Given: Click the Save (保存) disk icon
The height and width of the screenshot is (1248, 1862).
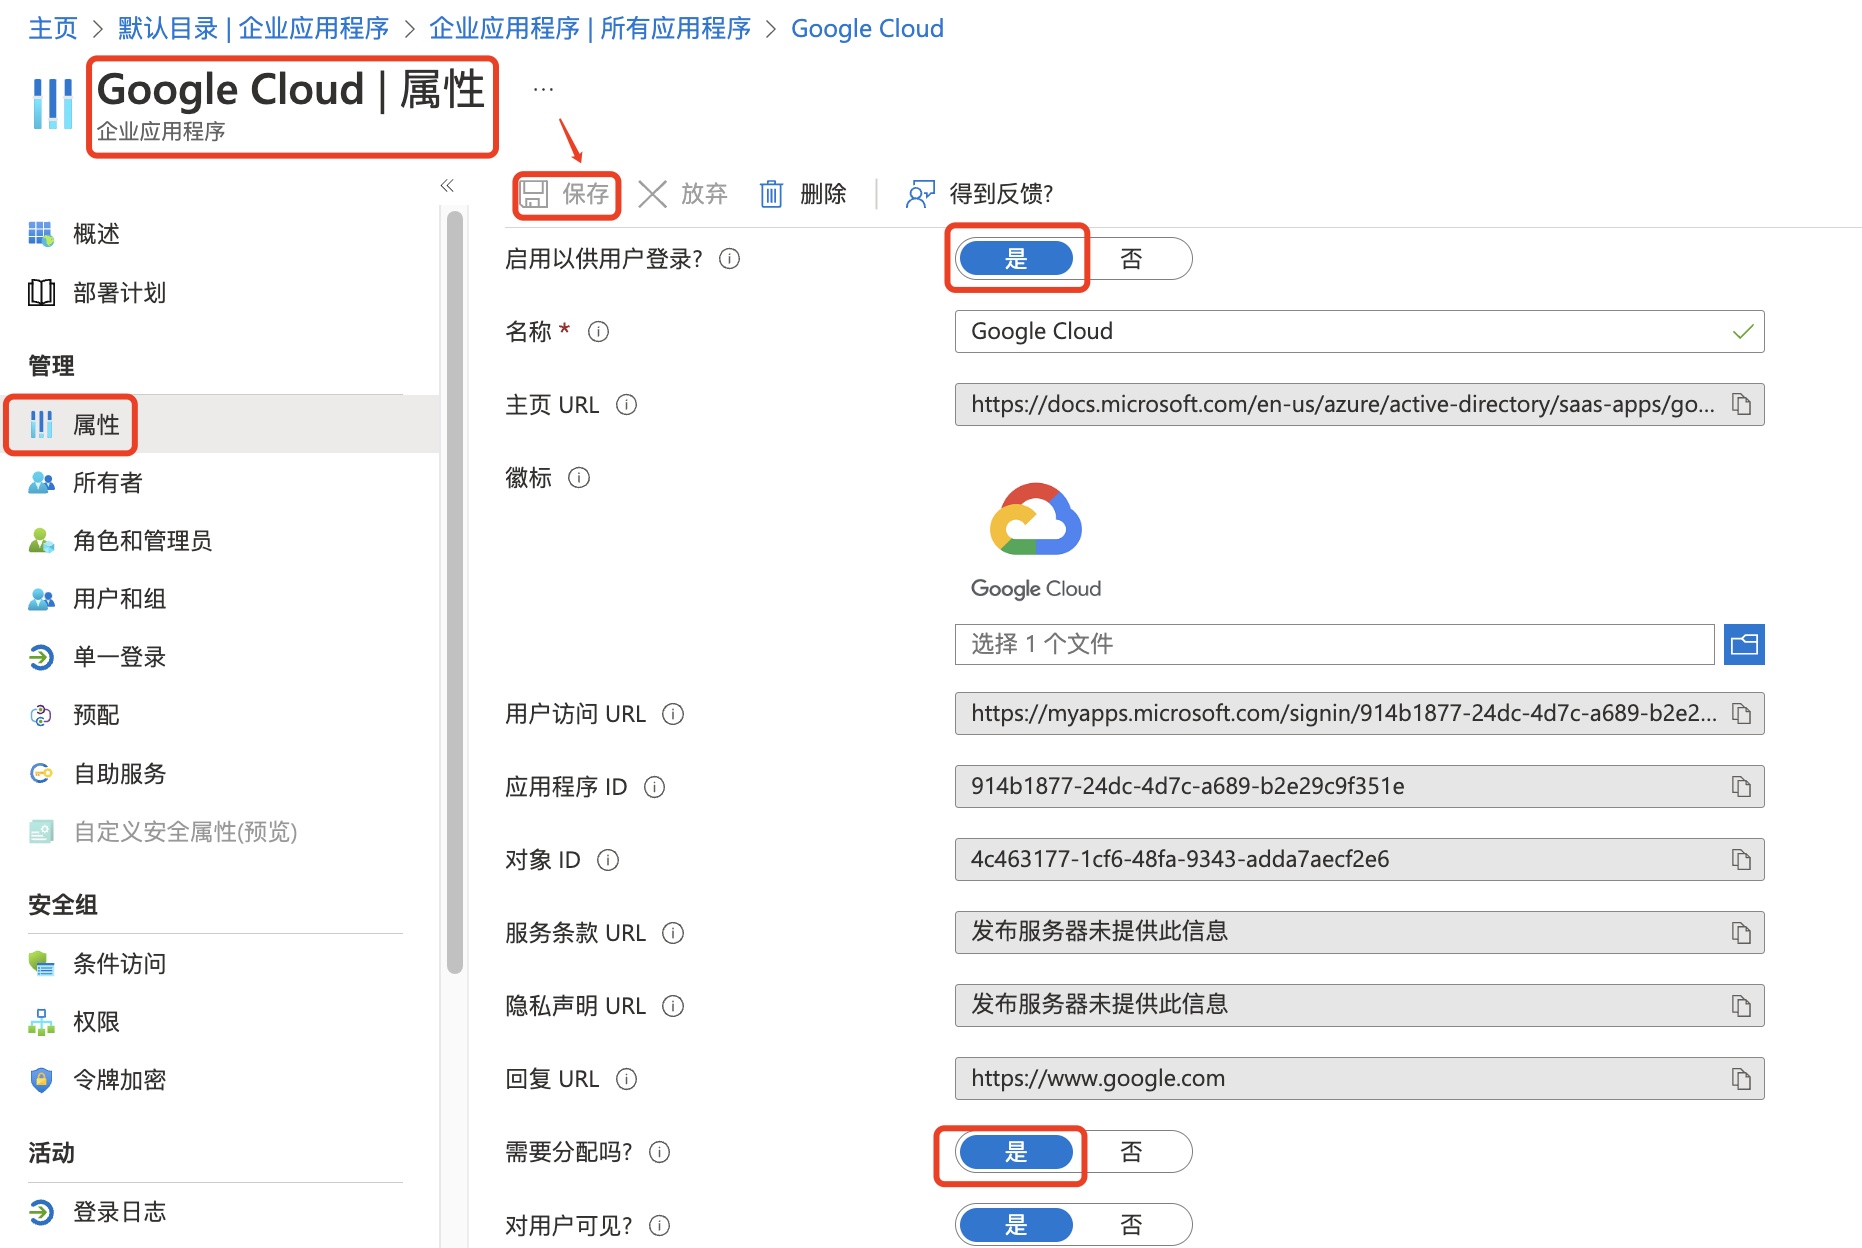Looking at the screenshot, I should click(535, 194).
